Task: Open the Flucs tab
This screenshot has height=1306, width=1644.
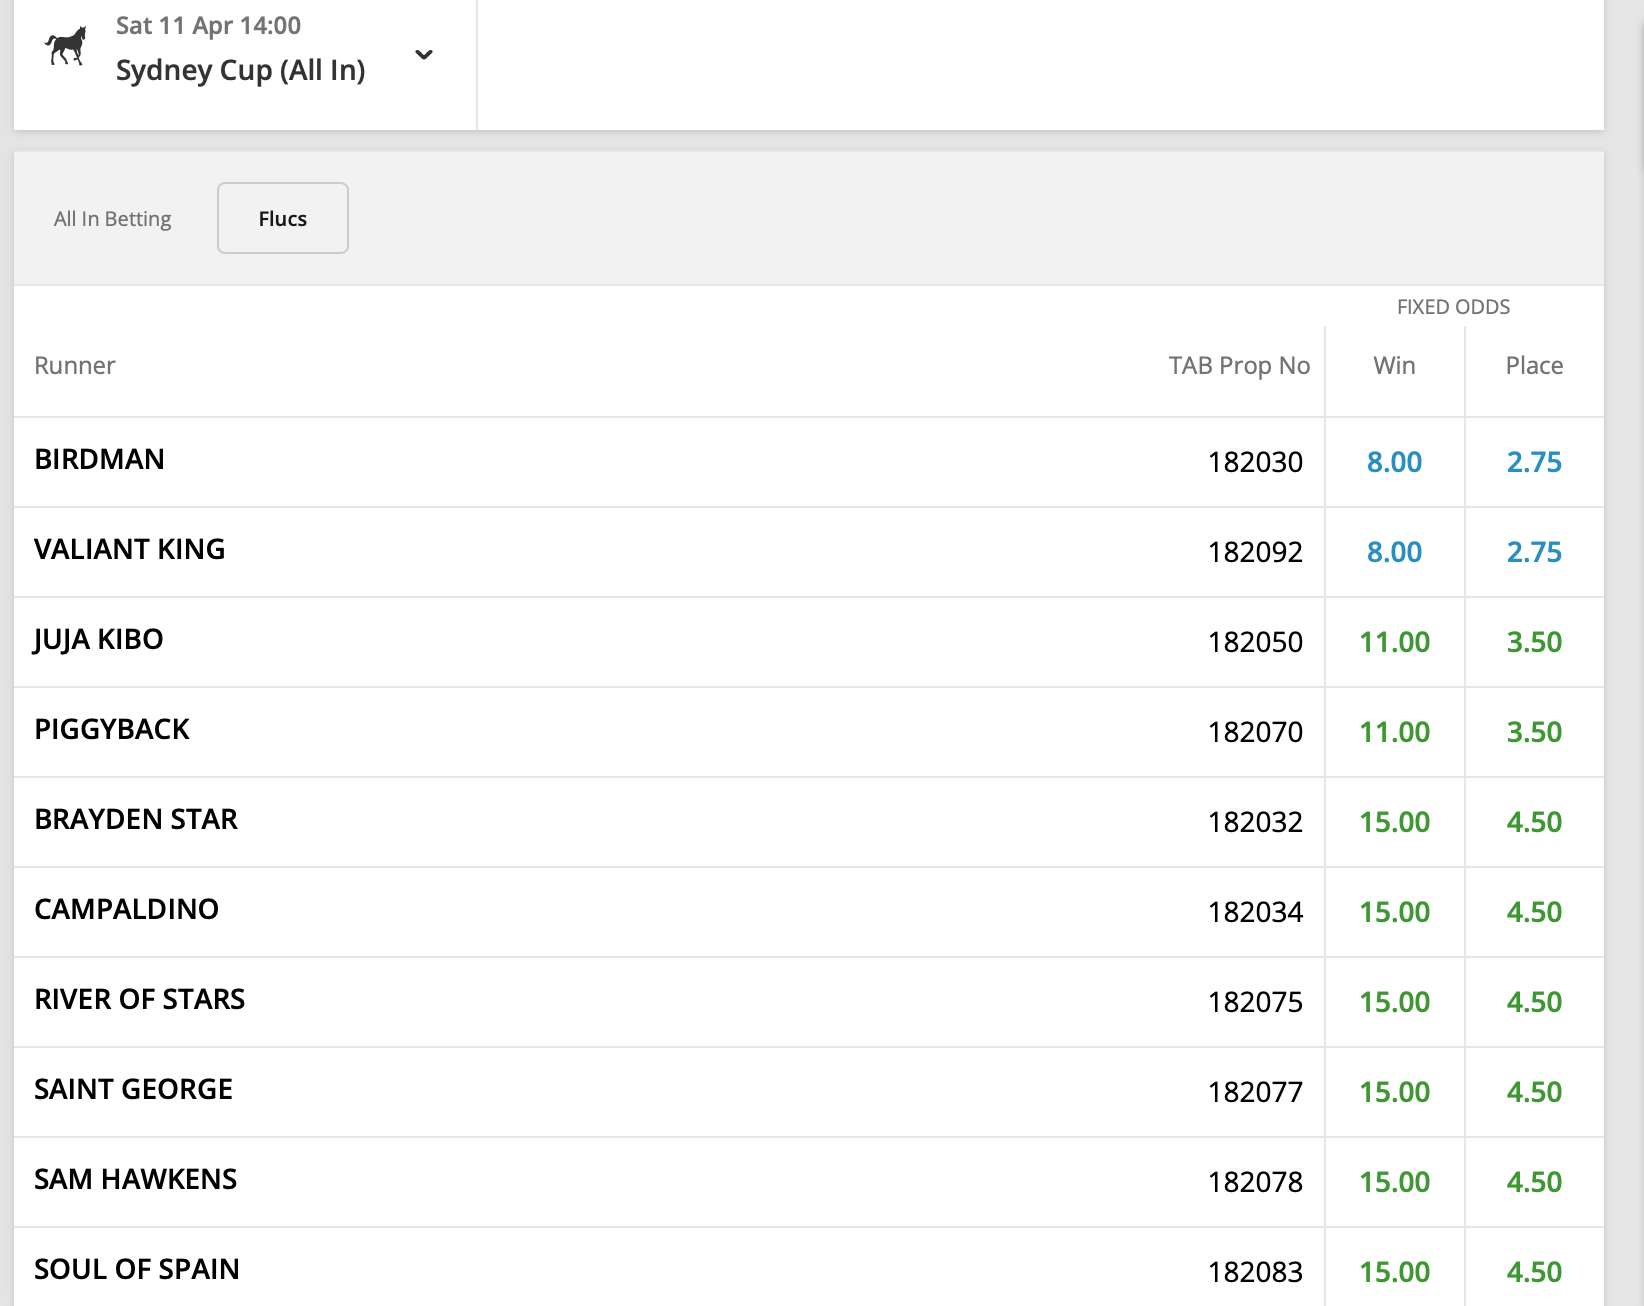Action: [x=282, y=218]
